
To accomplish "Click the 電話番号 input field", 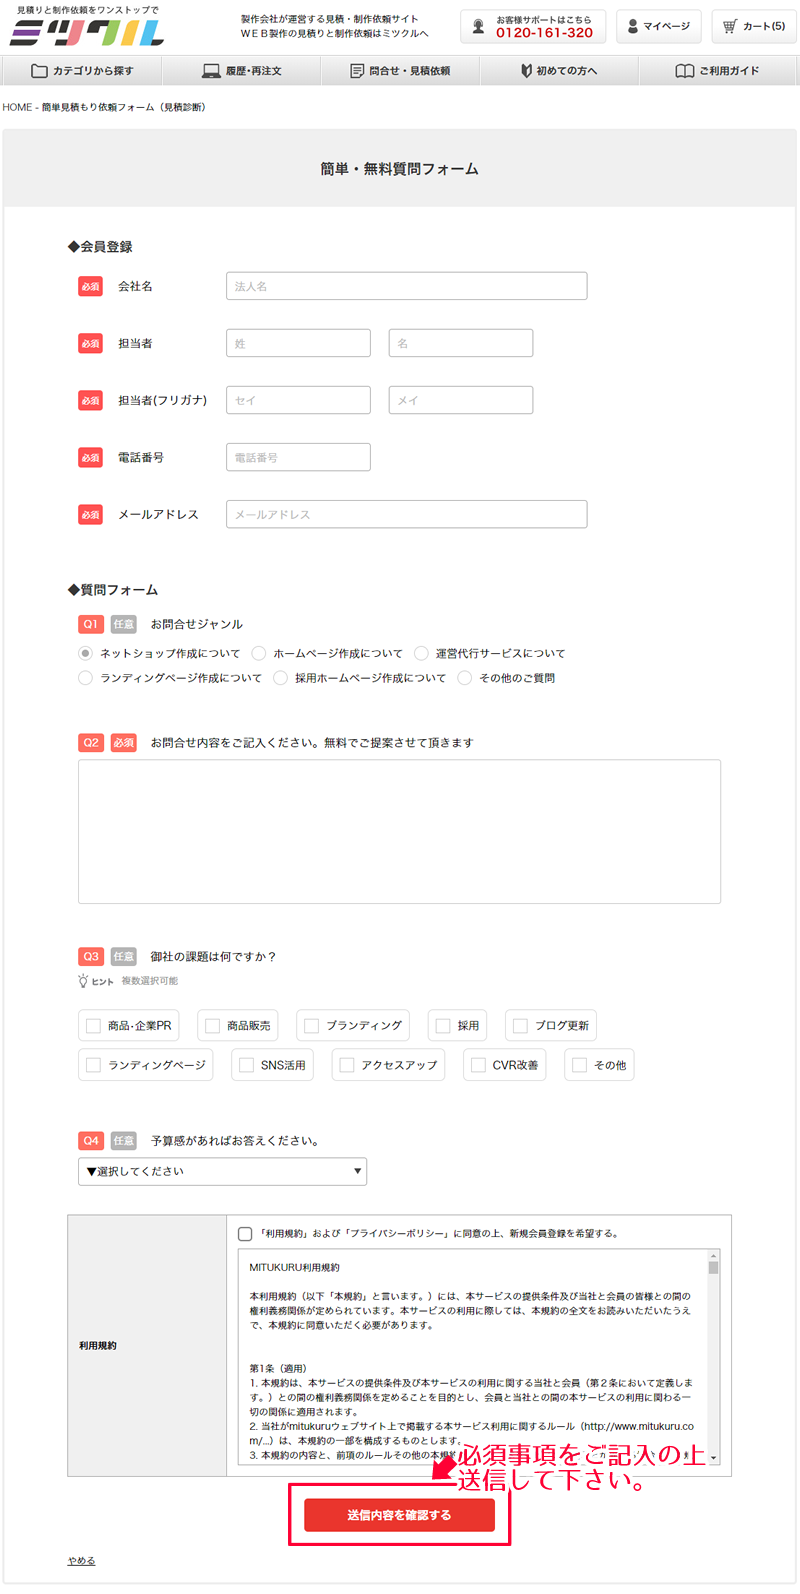I will coord(298,457).
